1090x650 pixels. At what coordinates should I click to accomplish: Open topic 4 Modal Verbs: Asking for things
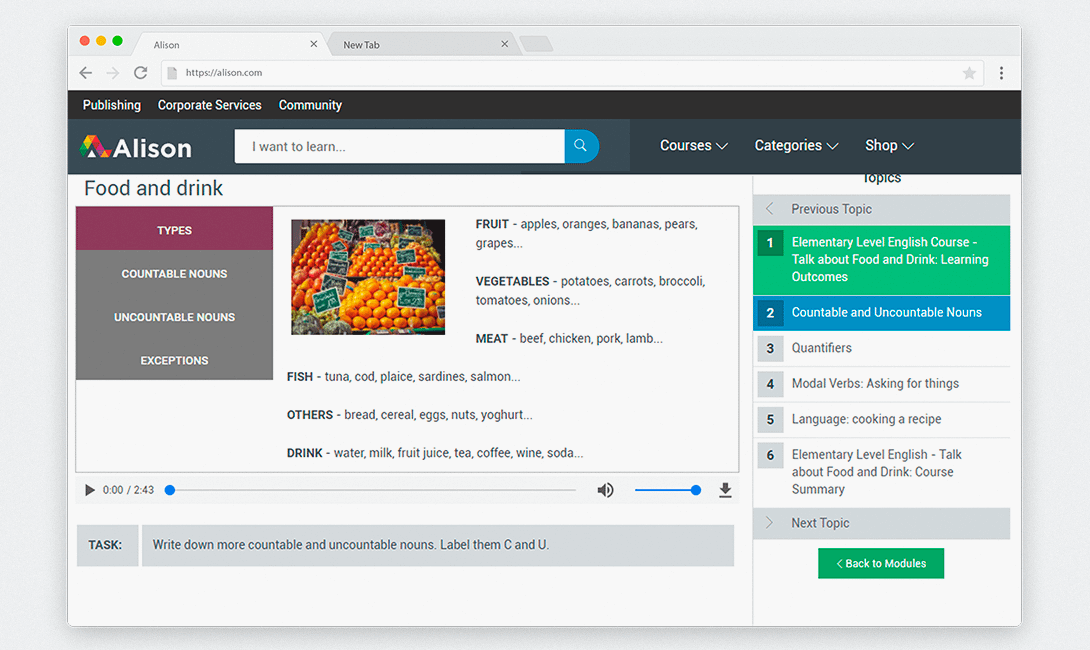[x=881, y=384]
